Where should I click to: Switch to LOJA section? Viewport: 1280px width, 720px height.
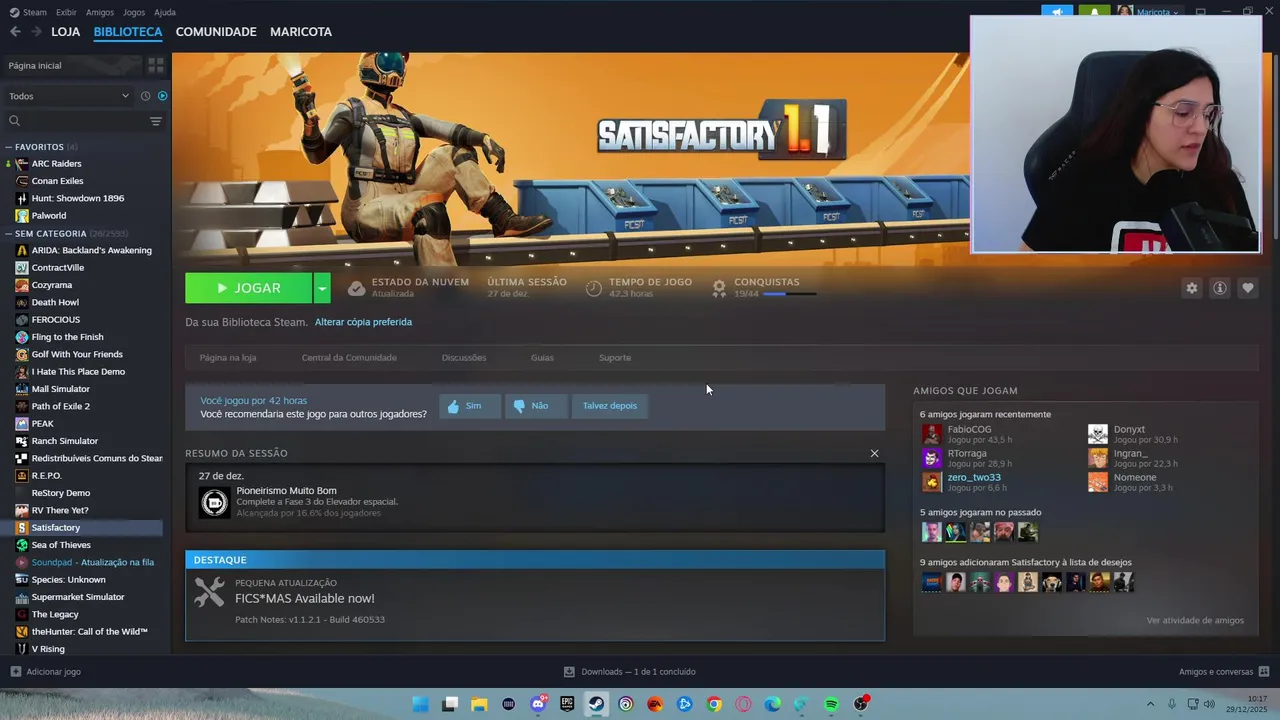click(x=66, y=32)
